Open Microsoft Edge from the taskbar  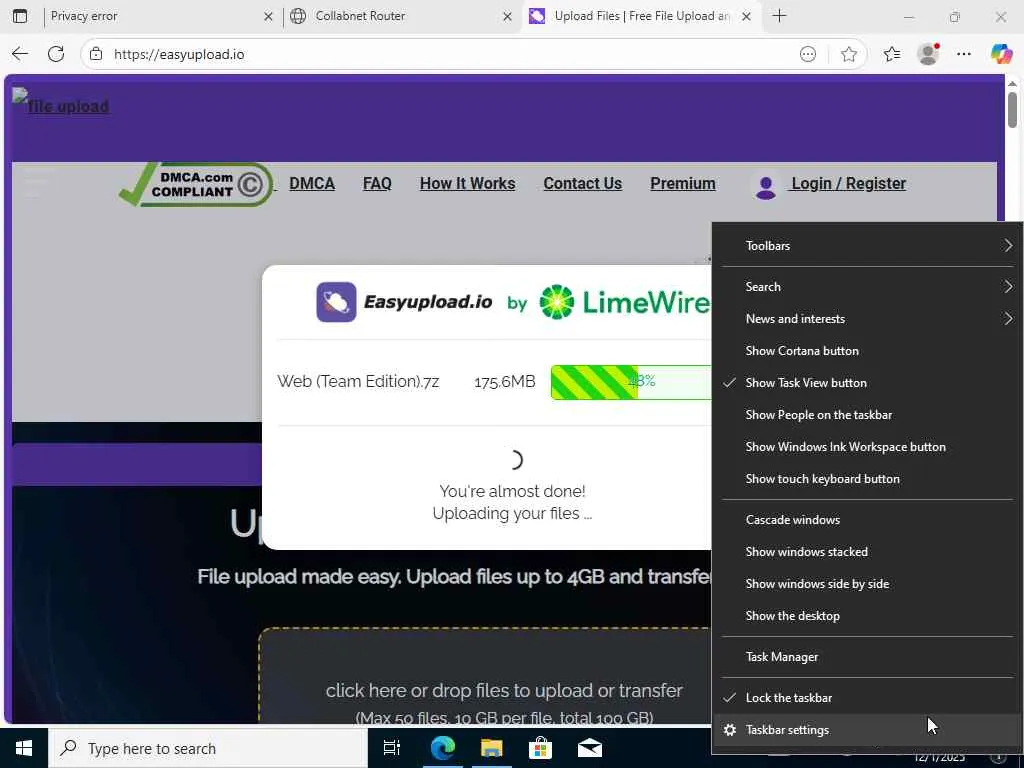click(x=442, y=748)
